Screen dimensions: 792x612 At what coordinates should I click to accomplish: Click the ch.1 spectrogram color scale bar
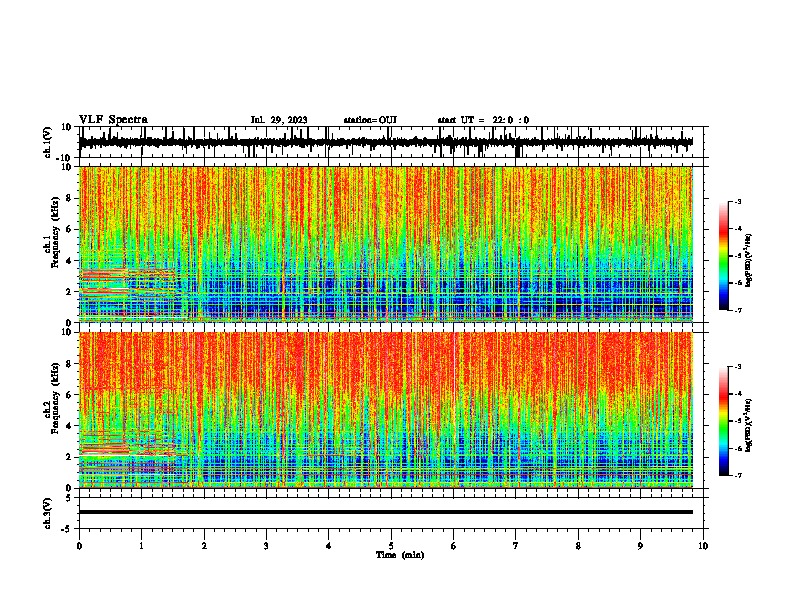coord(723,256)
